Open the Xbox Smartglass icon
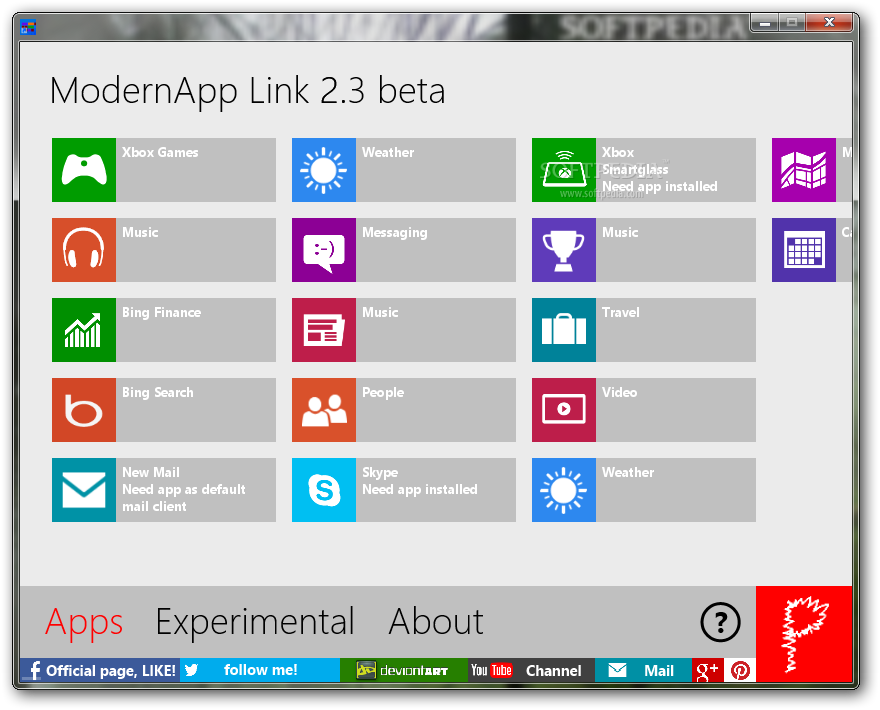880x710 pixels. [x=564, y=170]
